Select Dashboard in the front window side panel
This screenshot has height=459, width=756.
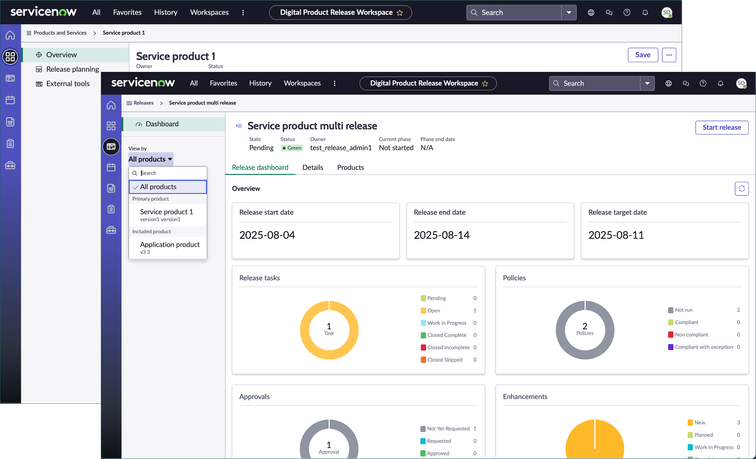tap(174, 124)
